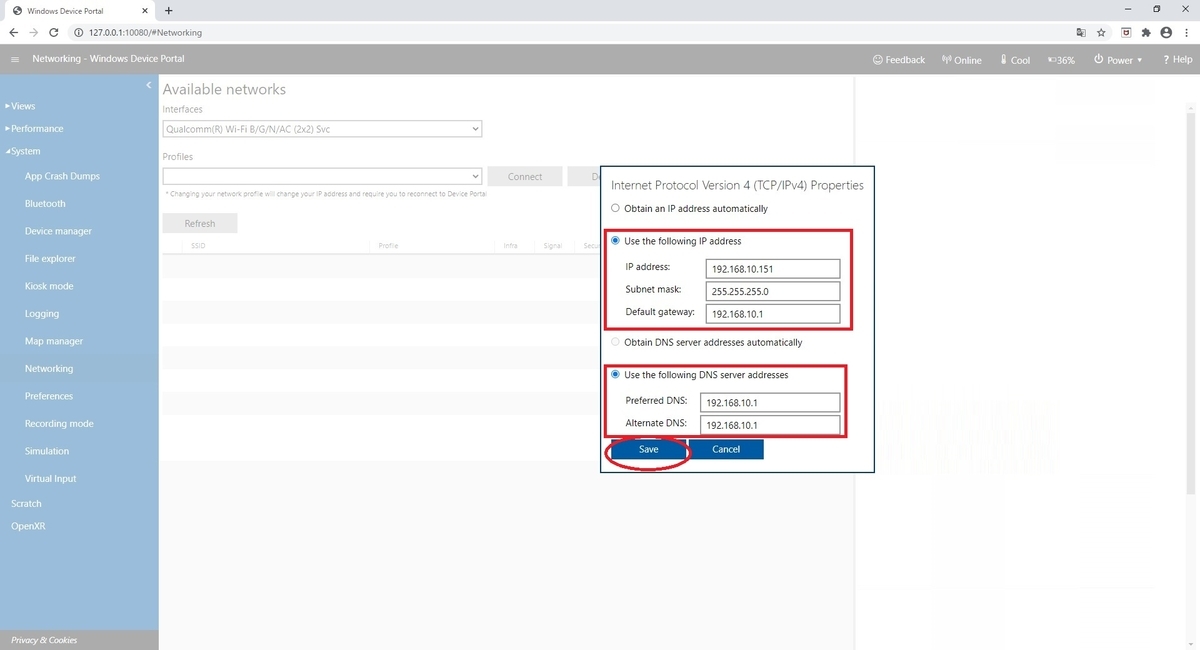Bookmark this page with the star icon
Screen dimensions: 1200x650
point(1101,32)
